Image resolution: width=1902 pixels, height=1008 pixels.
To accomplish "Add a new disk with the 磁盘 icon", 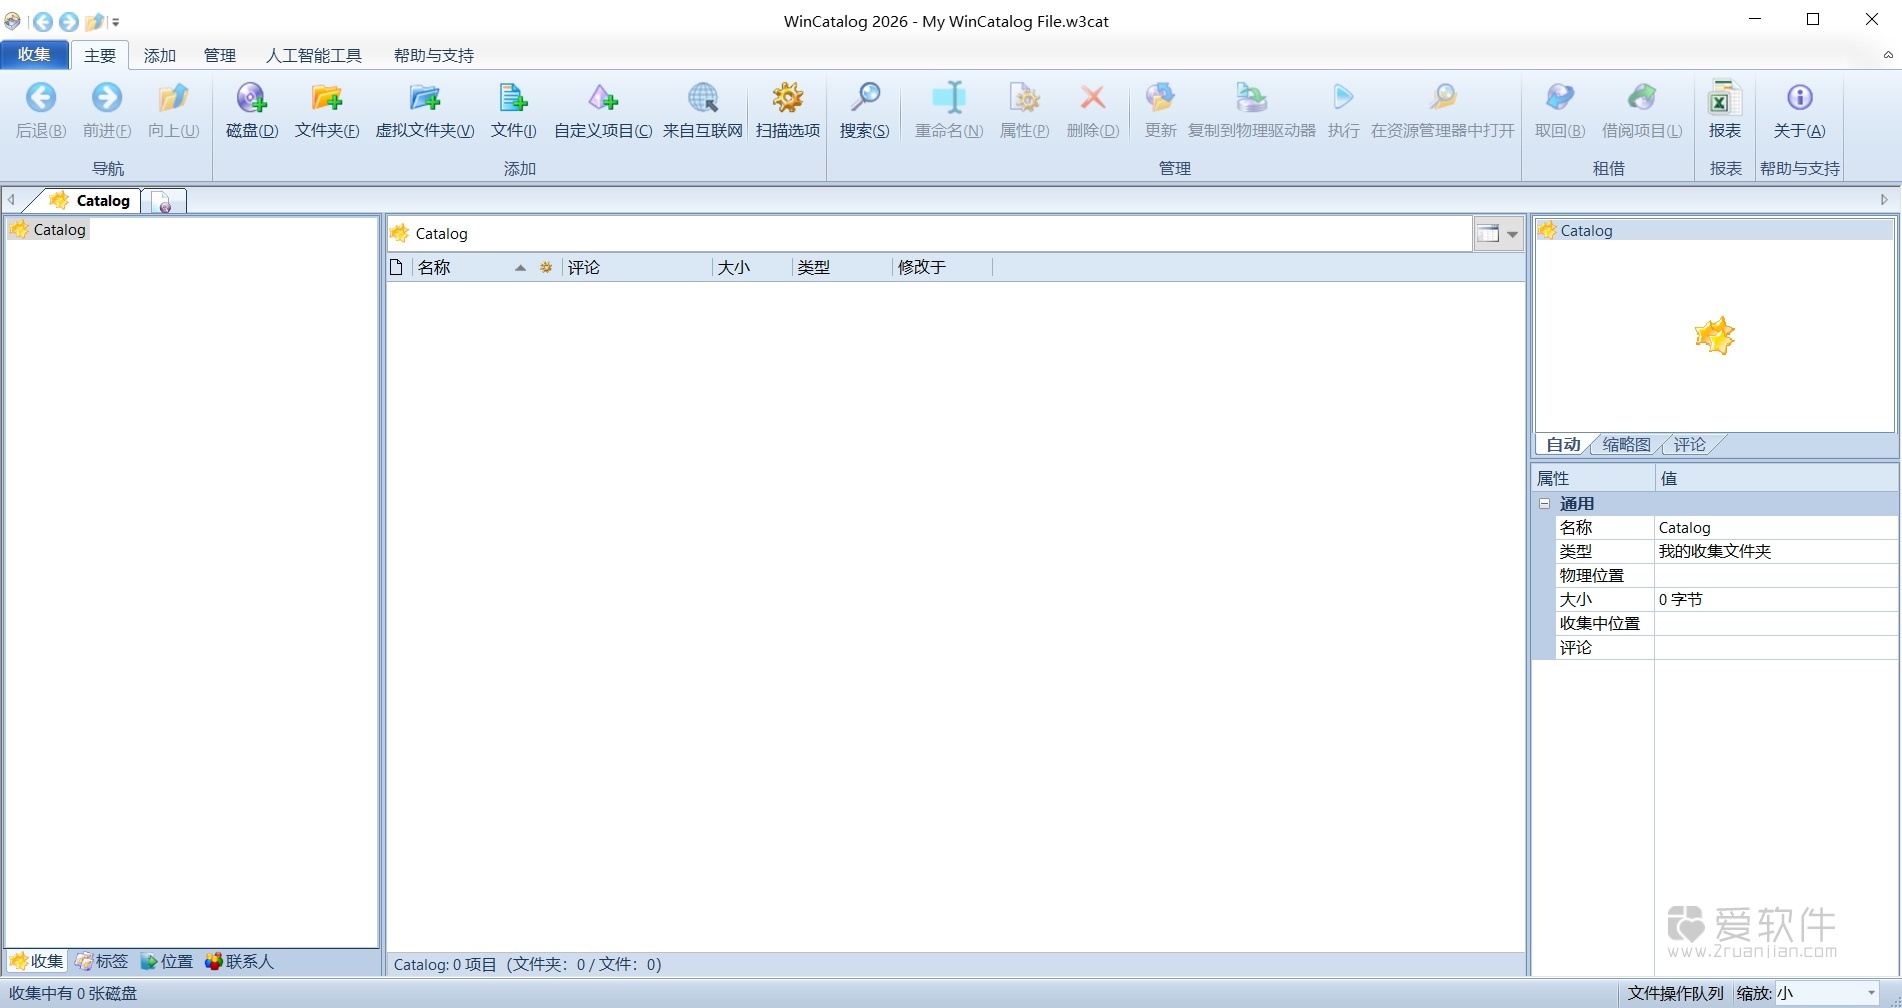I will (251, 110).
